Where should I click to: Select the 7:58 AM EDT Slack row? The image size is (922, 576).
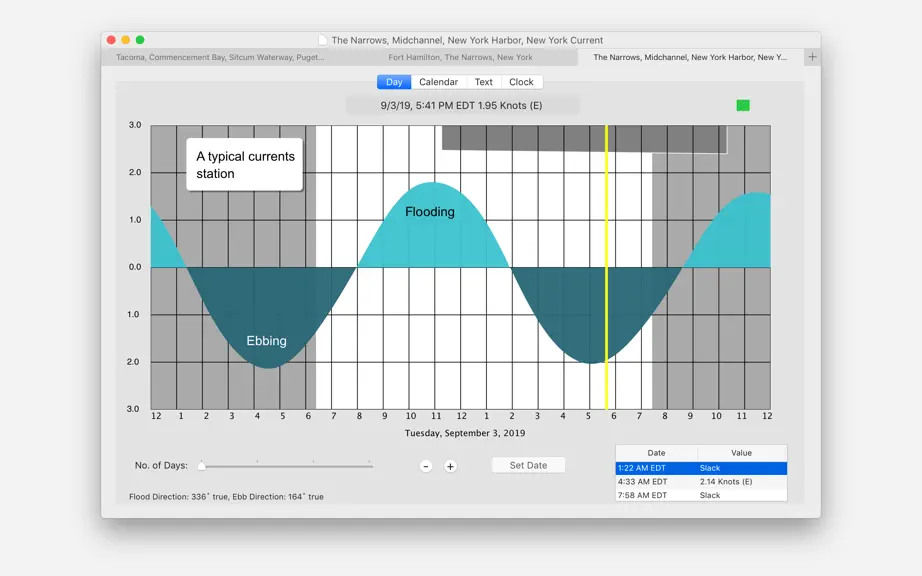pos(701,495)
